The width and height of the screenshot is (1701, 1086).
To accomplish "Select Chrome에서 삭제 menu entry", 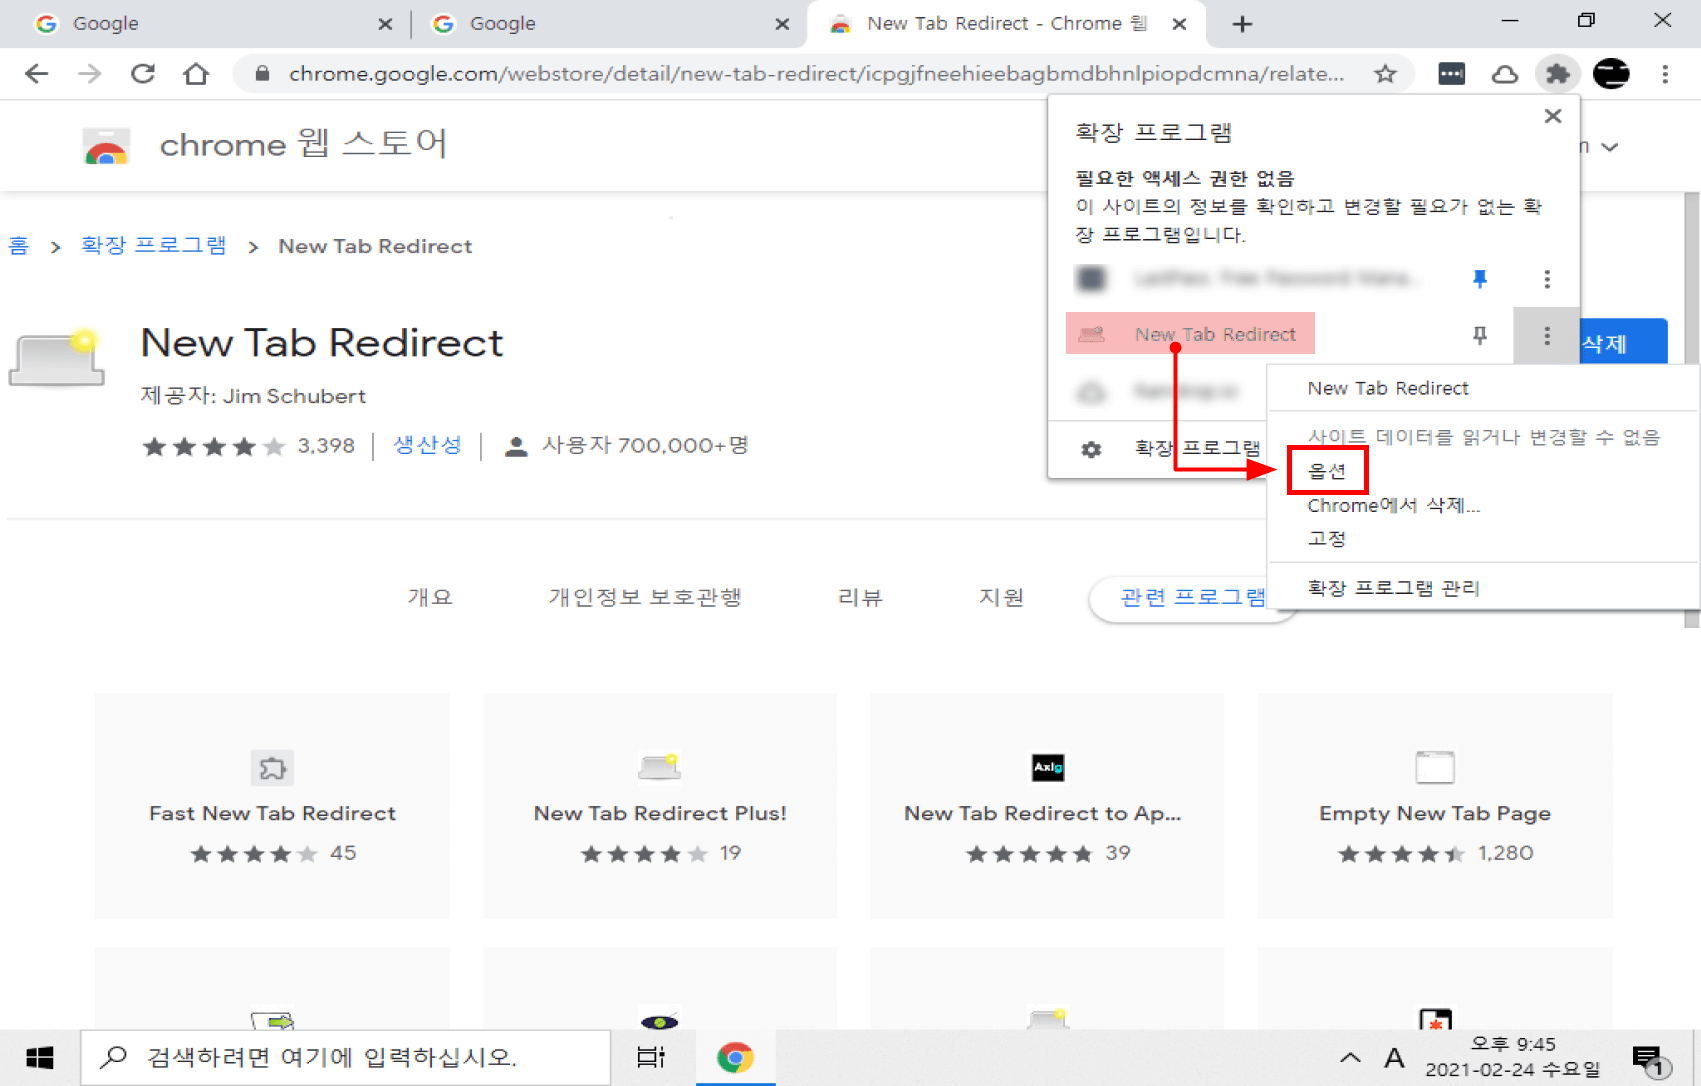I will [1393, 505].
